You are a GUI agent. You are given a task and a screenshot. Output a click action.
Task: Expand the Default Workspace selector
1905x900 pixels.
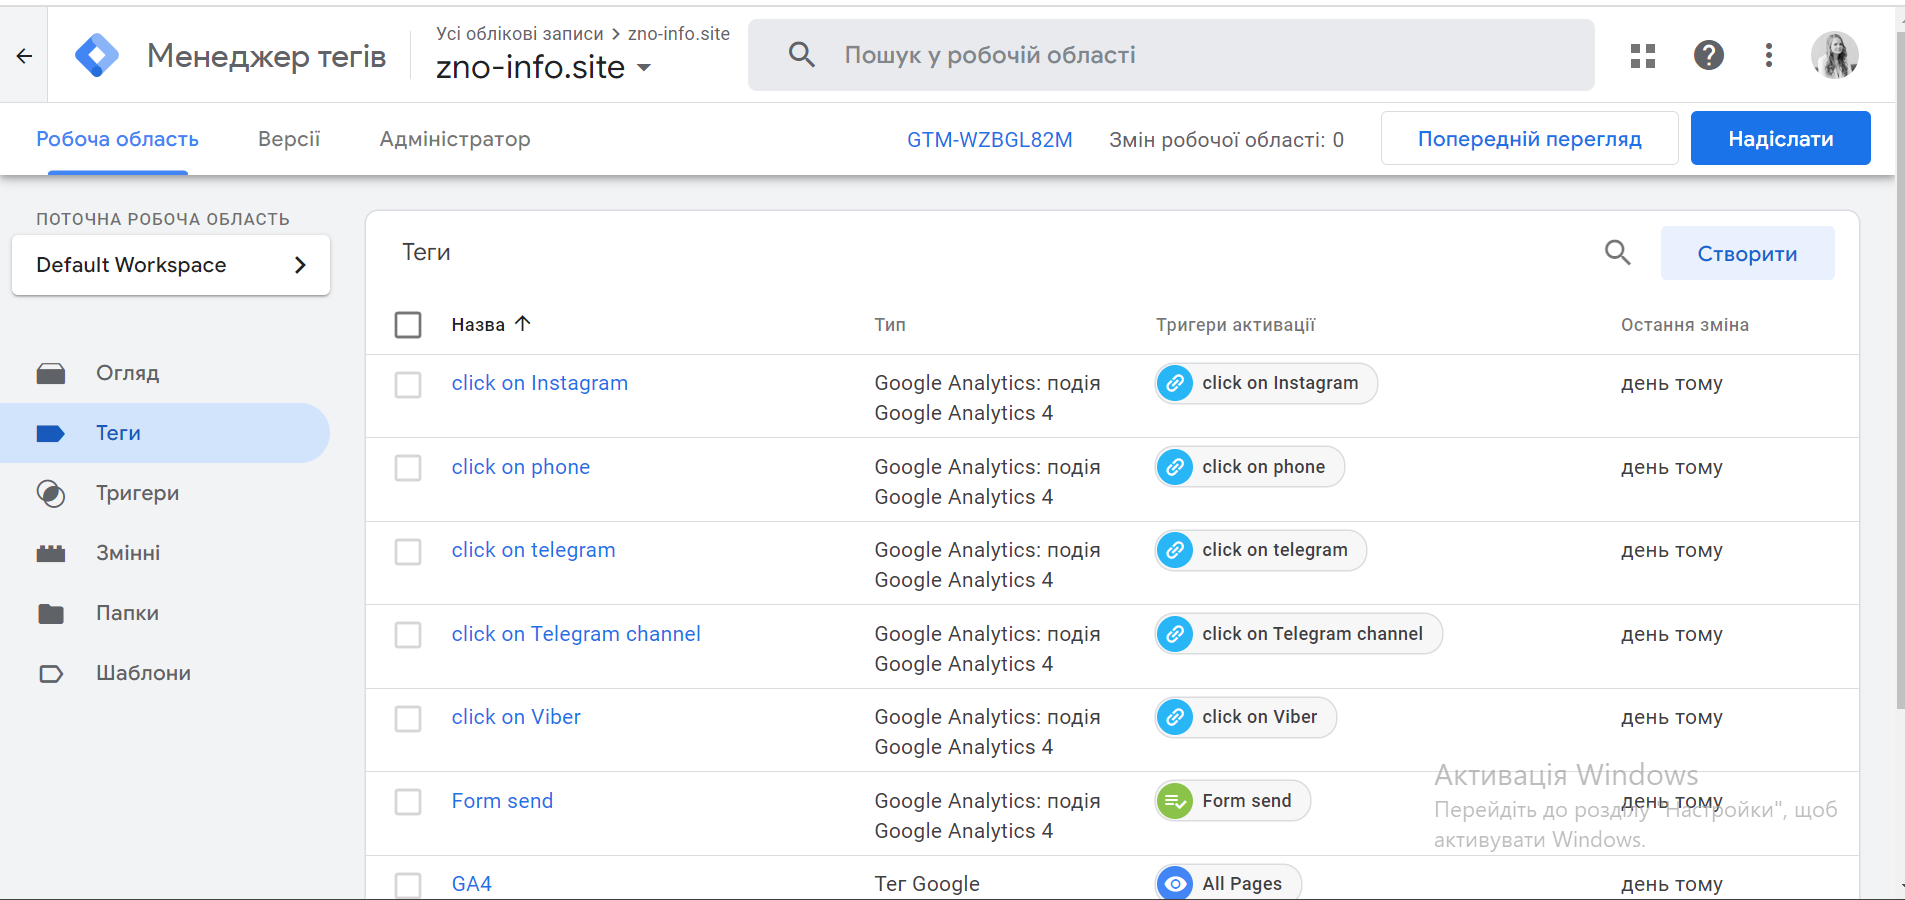coord(171,265)
